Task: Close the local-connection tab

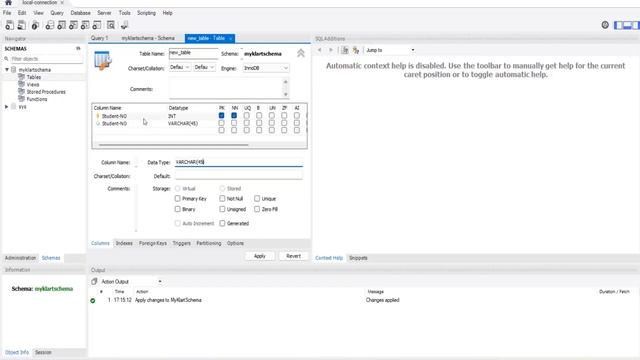Action: pos(62,2)
